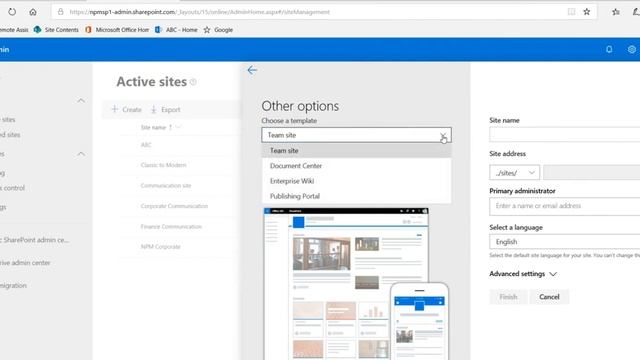Screen dimensions: 640x360
Task: Select Corporate Communication site row
Action: [x=174, y=206]
